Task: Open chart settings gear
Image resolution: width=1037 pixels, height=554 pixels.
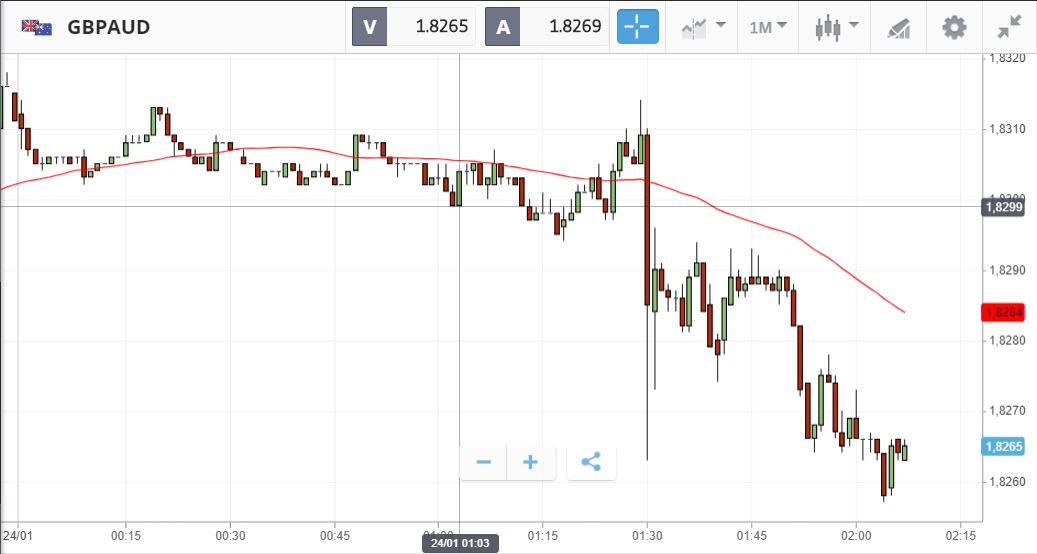Action: pyautogui.click(x=955, y=27)
